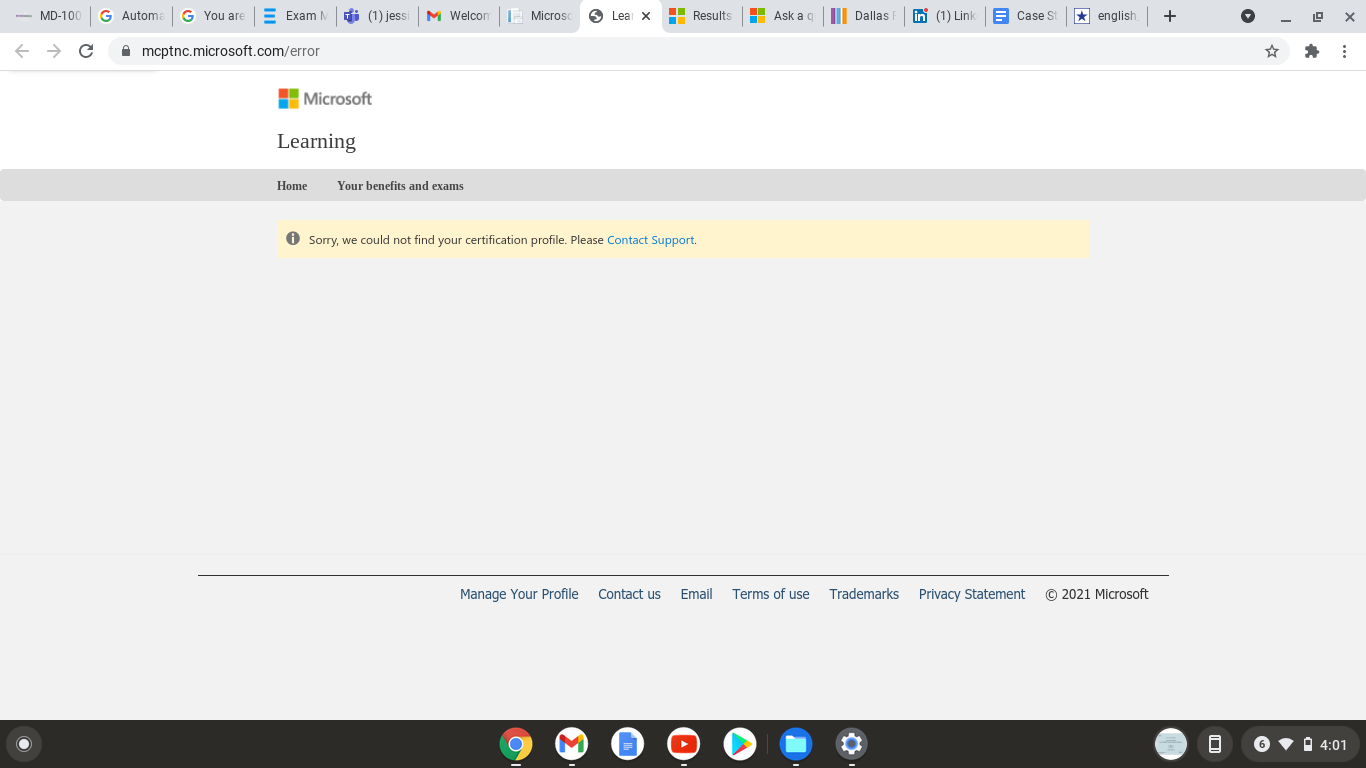Open the Email footer link
The width and height of the screenshot is (1366, 768).
tap(696, 594)
